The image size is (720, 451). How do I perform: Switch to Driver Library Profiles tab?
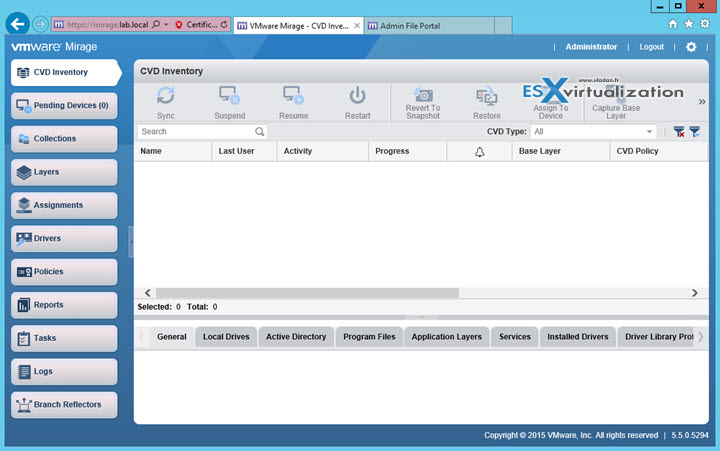click(657, 337)
